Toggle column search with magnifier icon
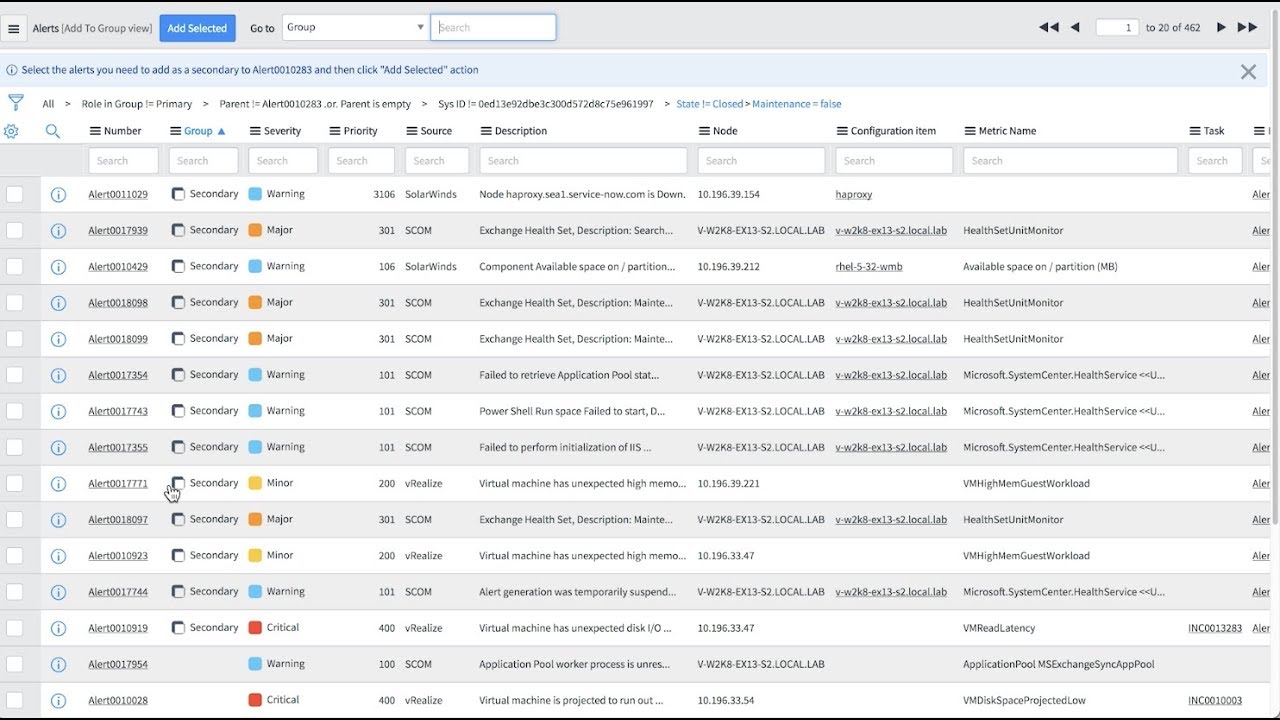The width and height of the screenshot is (1280, 720). [x=53, y=131]
